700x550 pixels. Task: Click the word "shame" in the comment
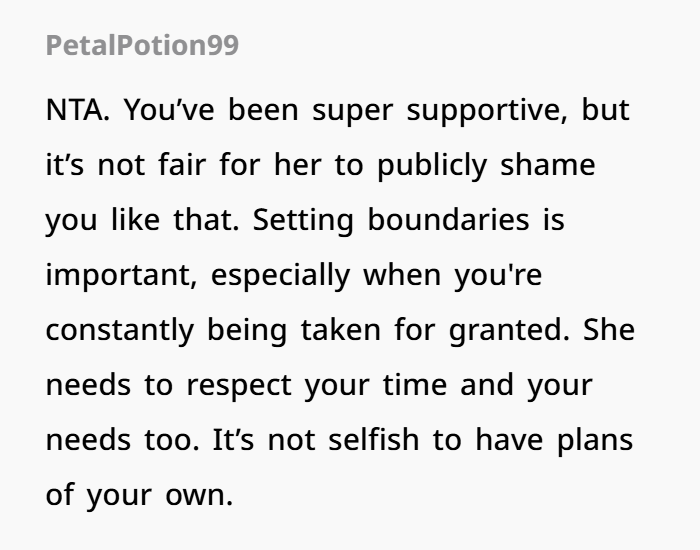548,165
